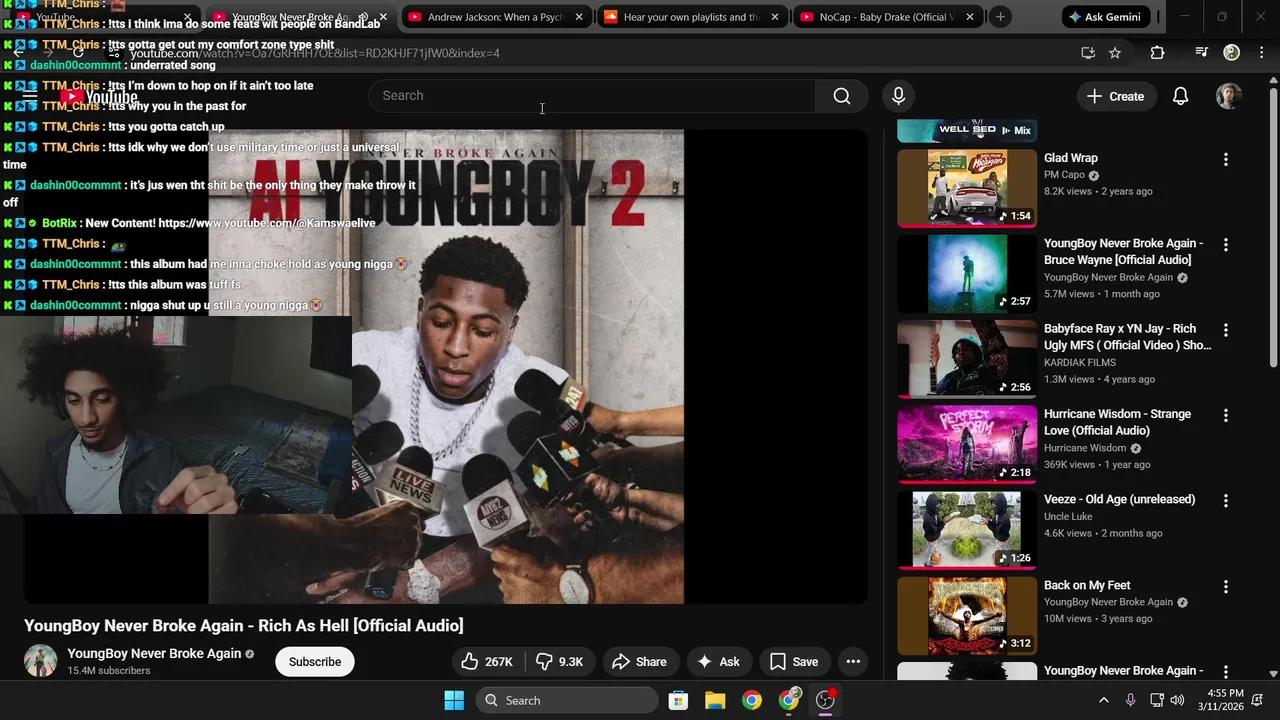Close the NoCap - Baby Drake tab

[969, 17]
